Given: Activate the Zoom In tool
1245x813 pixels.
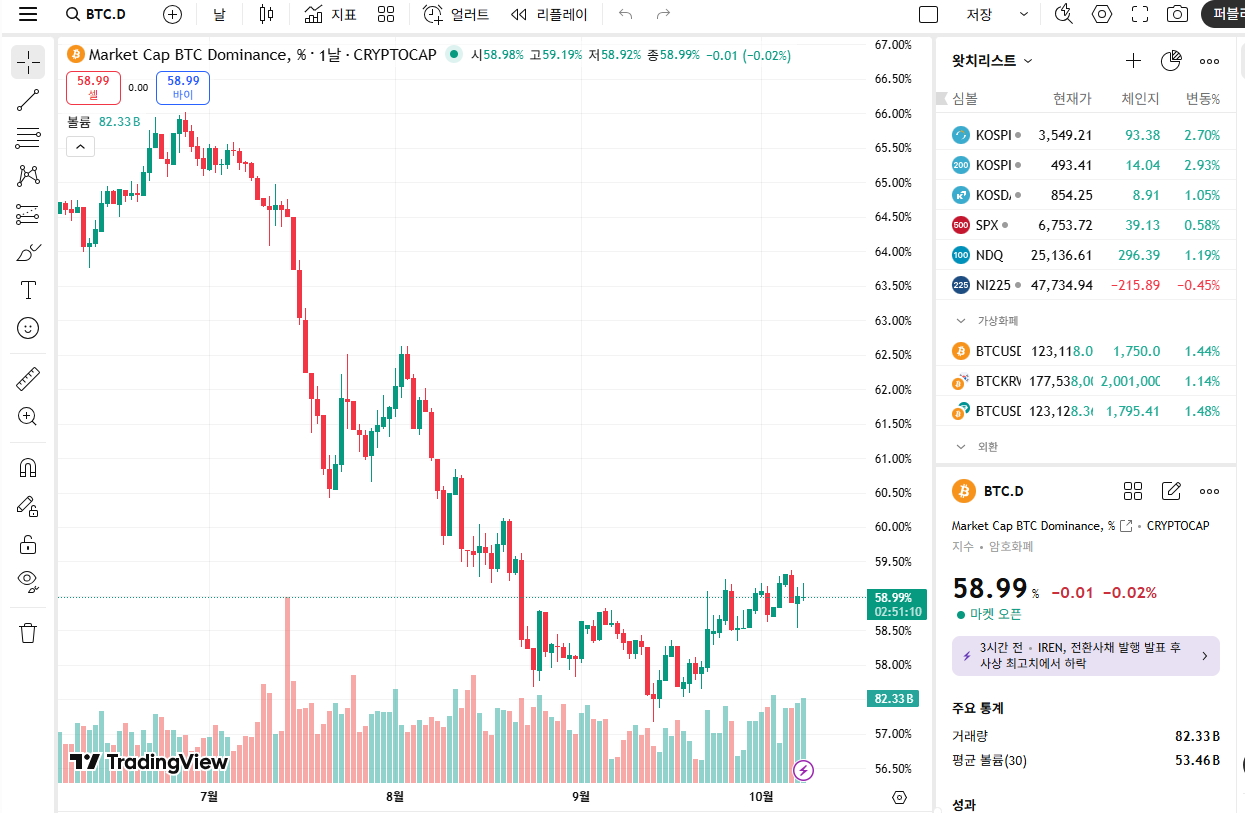Looking at the screenshot, I should tap(28, 417).
